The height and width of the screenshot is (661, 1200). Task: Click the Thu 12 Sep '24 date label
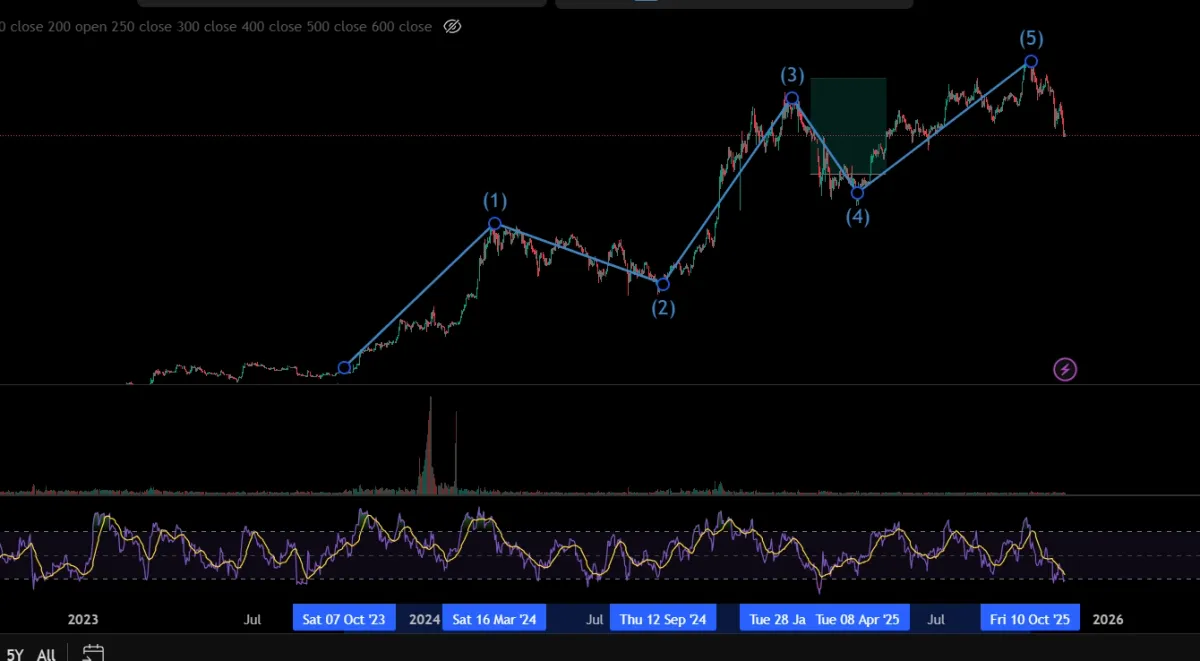point(663,619)
